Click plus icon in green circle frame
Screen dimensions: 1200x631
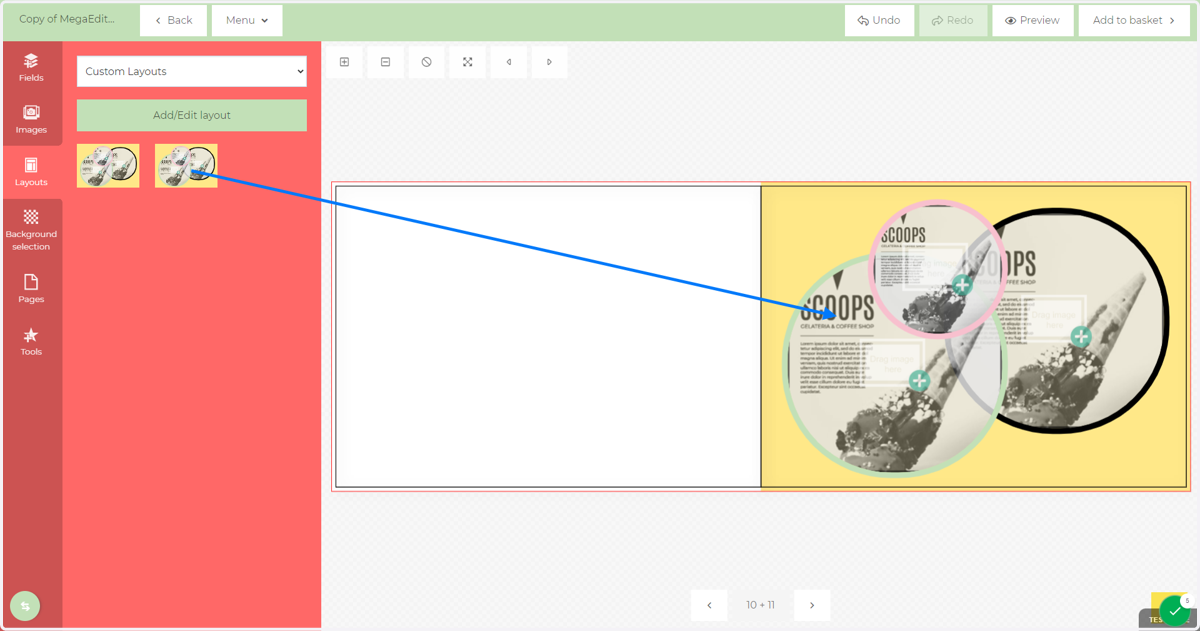click(919, 380)
